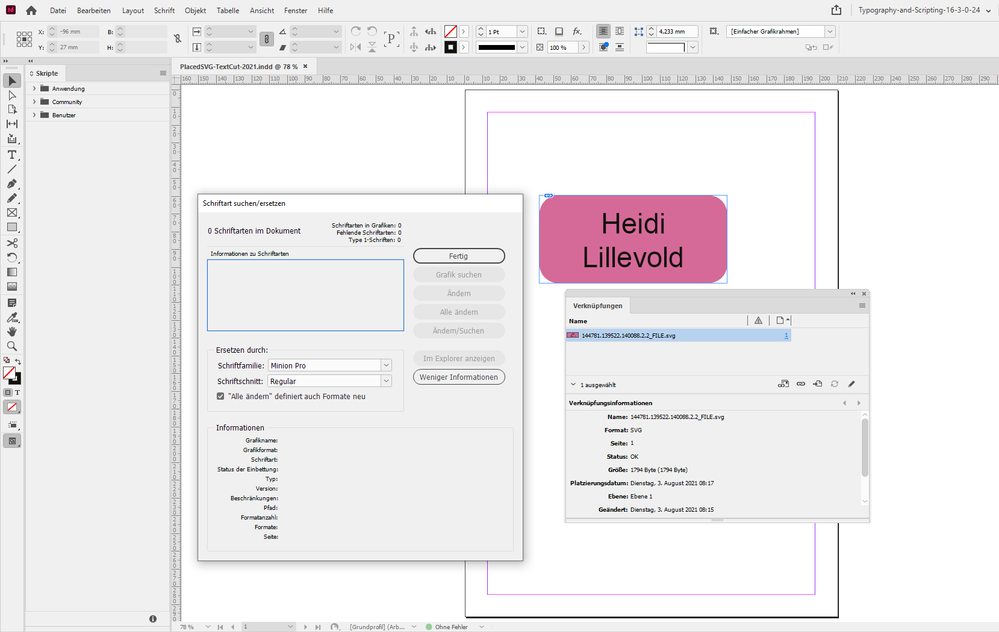Screen dimensions: 999x632
Task: Select the Pen tool
Action: pos(12,183)
